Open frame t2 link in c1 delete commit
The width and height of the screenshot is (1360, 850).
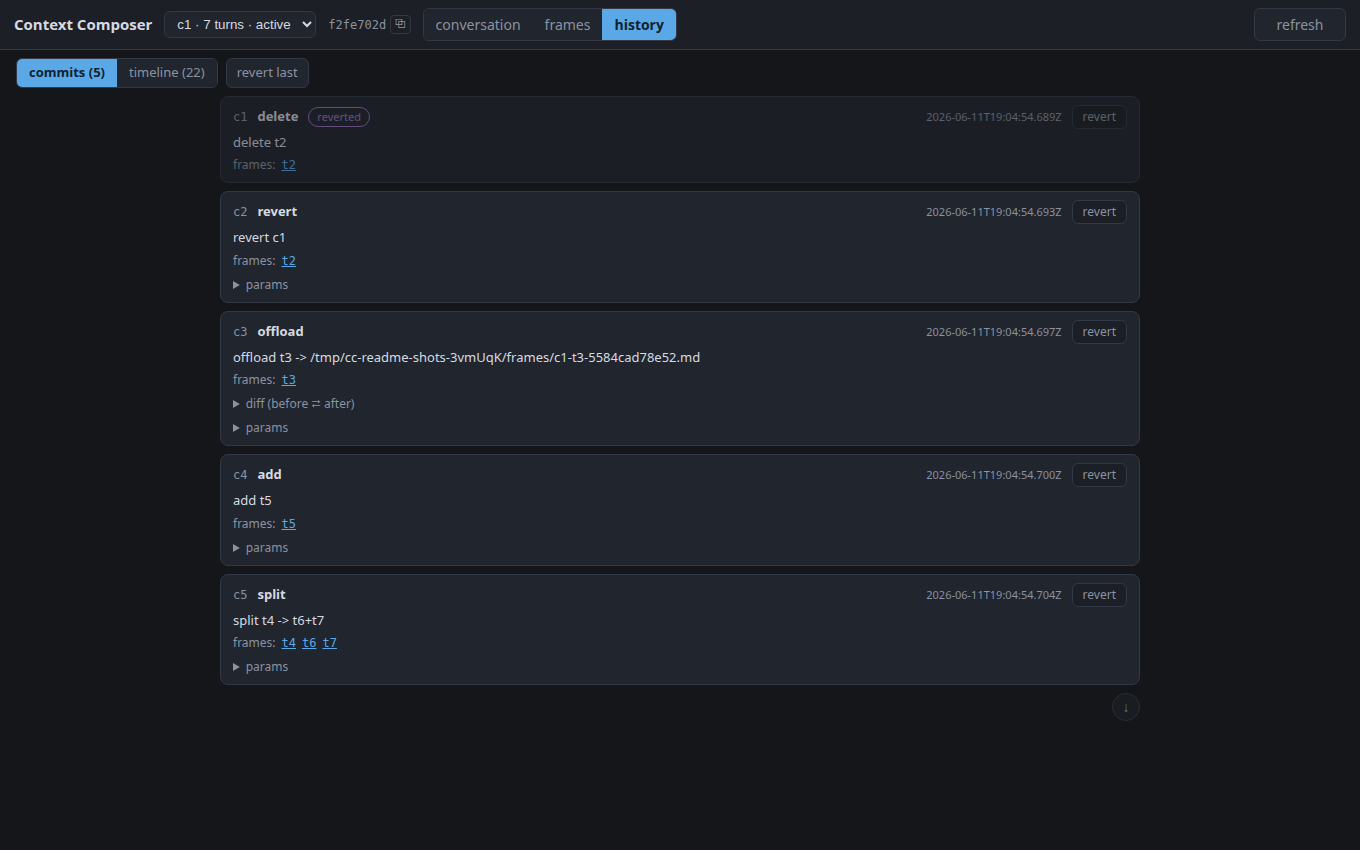coord(289,165)
